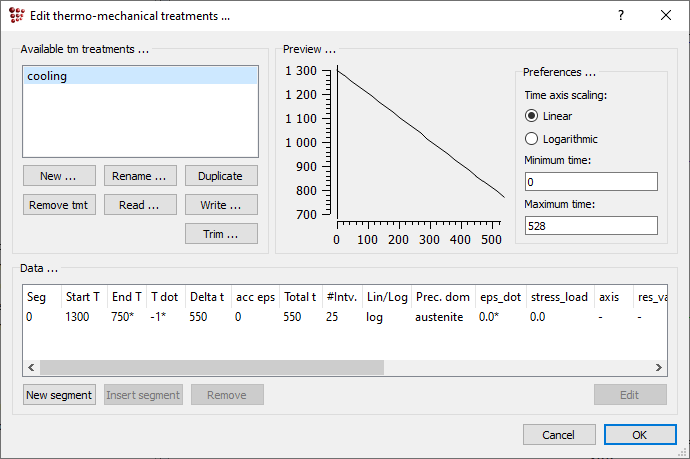Click the acc eps column header

(256, 297)
